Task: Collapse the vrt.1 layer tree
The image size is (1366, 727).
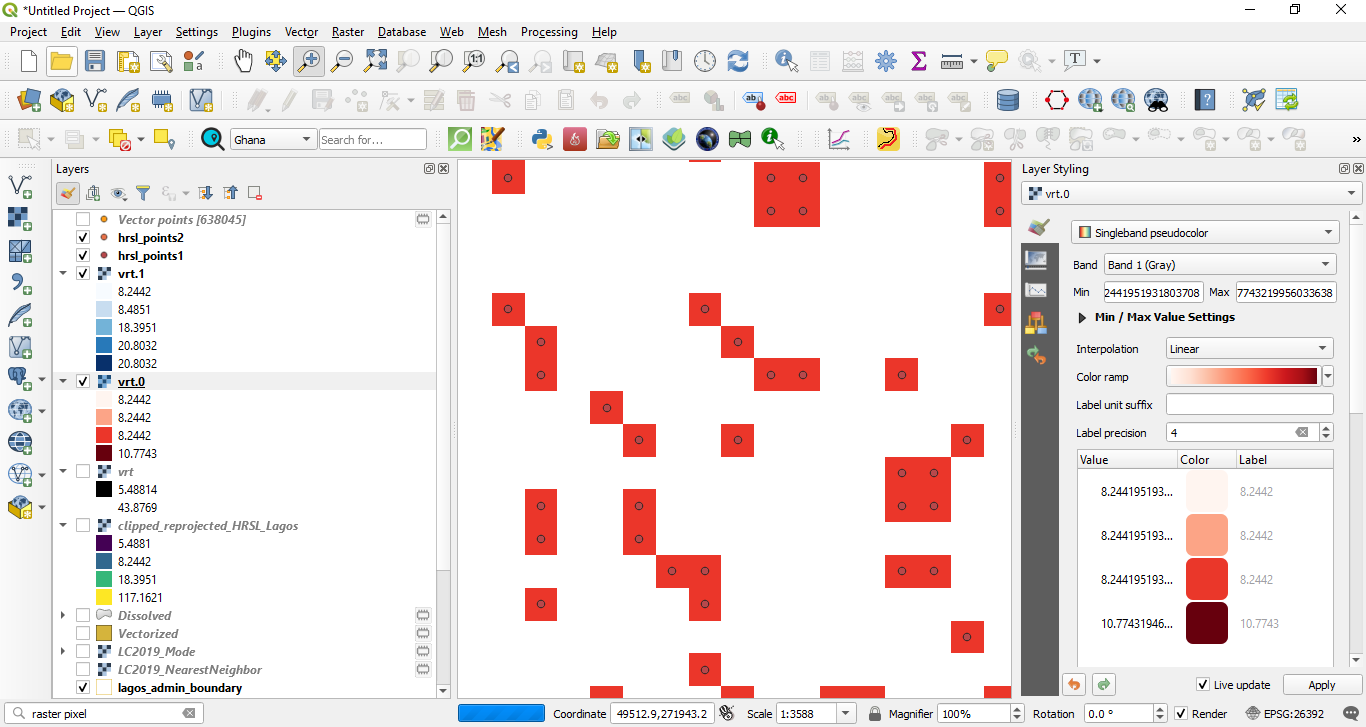Action: pyautogui.click(x=64, y=274)
